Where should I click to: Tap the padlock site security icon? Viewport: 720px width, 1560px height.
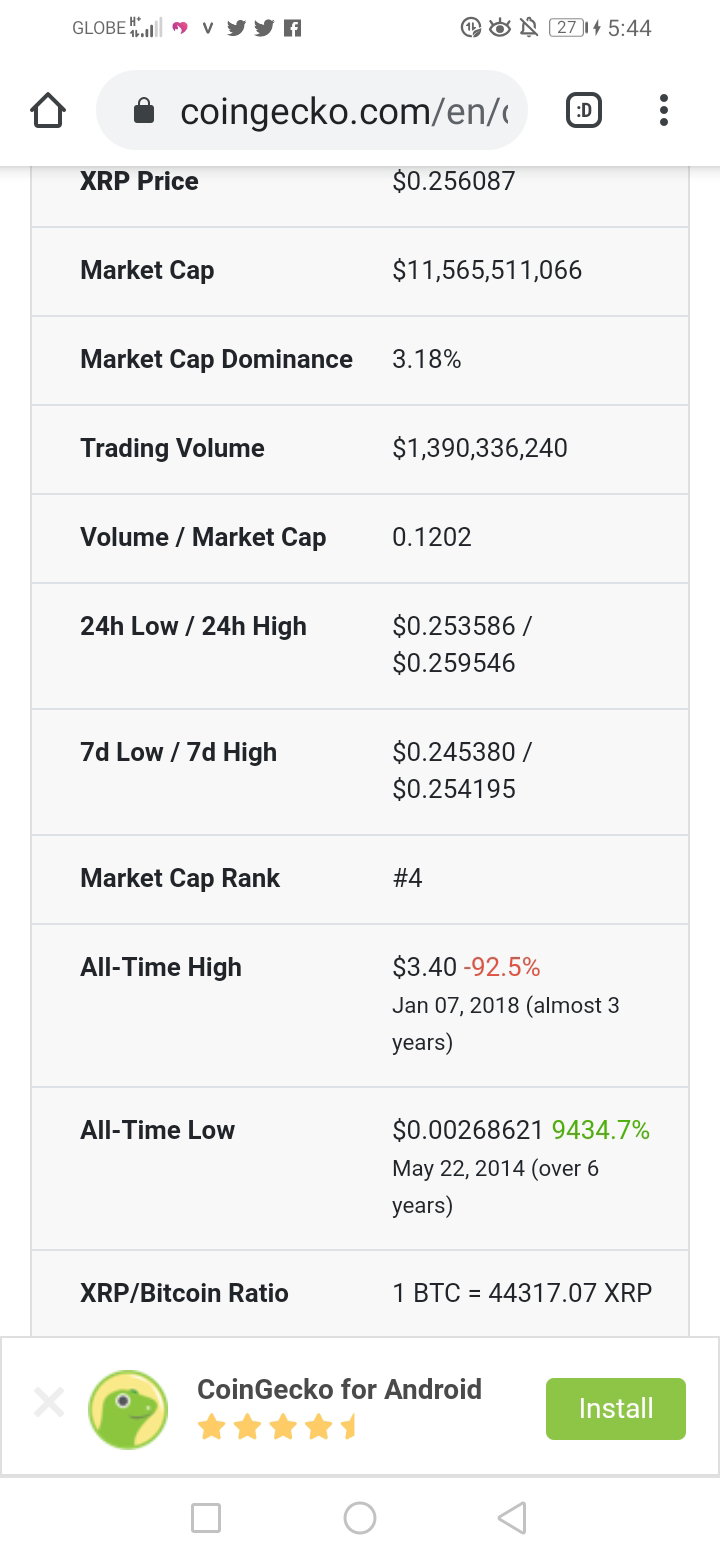(x=144, y=111)
